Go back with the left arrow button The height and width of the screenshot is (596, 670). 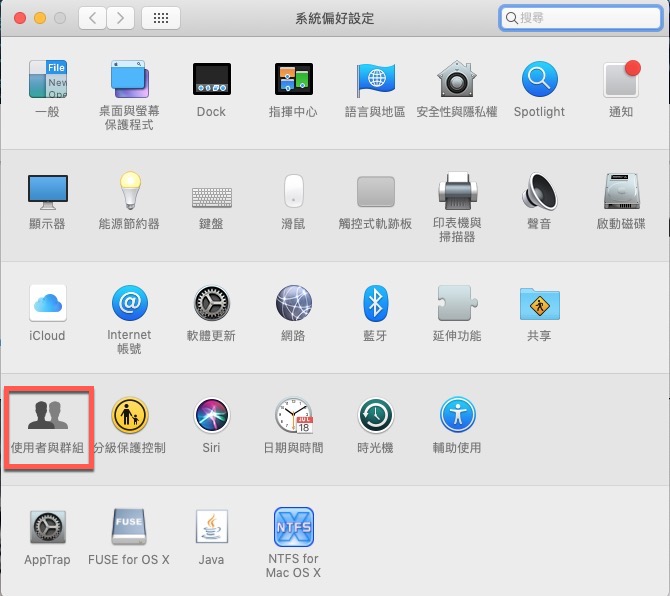point(92,18)
